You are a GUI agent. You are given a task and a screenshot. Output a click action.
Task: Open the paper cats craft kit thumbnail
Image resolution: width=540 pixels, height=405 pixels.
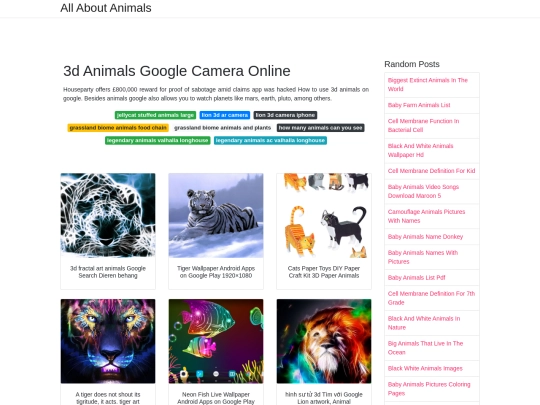pos(324,215)
